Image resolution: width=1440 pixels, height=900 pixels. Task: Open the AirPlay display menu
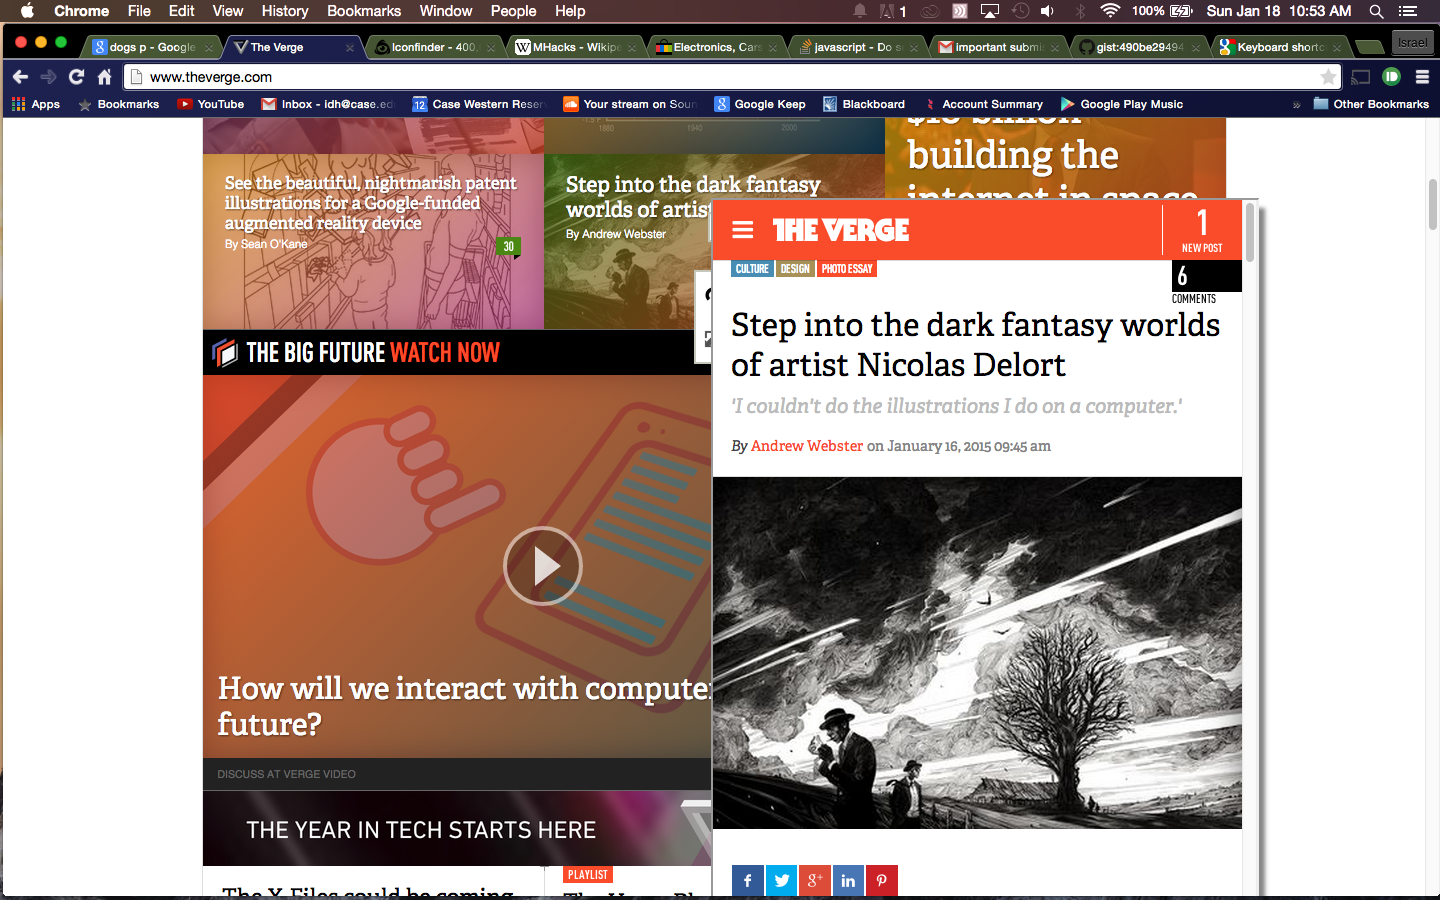click(990, 11)
